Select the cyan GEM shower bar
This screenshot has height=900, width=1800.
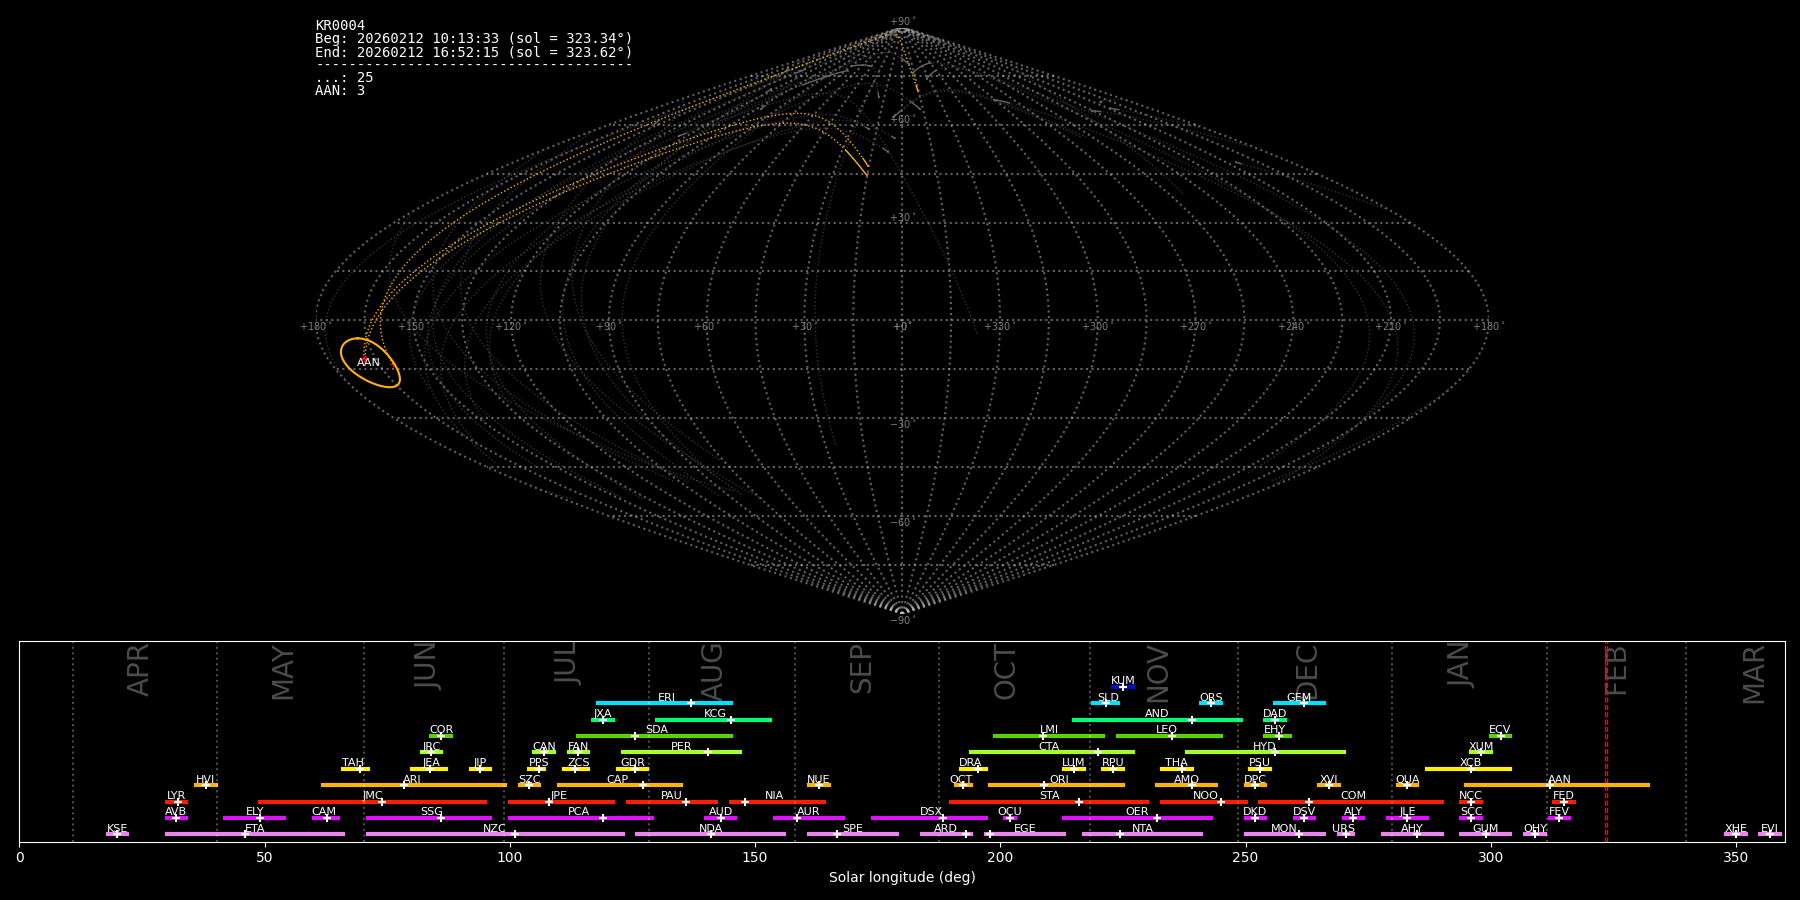[1299, 703]
